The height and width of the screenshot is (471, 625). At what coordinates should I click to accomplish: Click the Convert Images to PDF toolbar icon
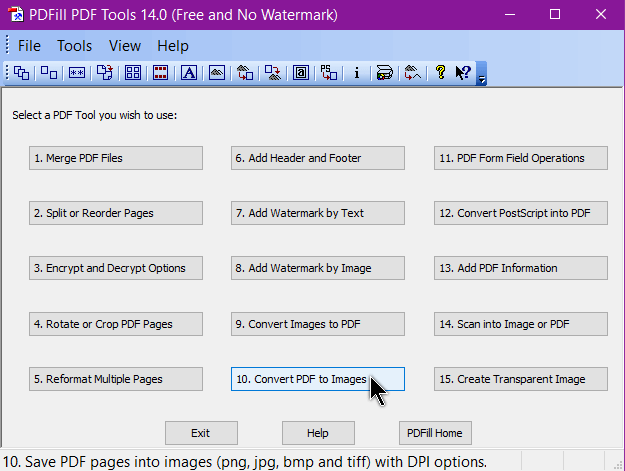[x=245, y=73]
